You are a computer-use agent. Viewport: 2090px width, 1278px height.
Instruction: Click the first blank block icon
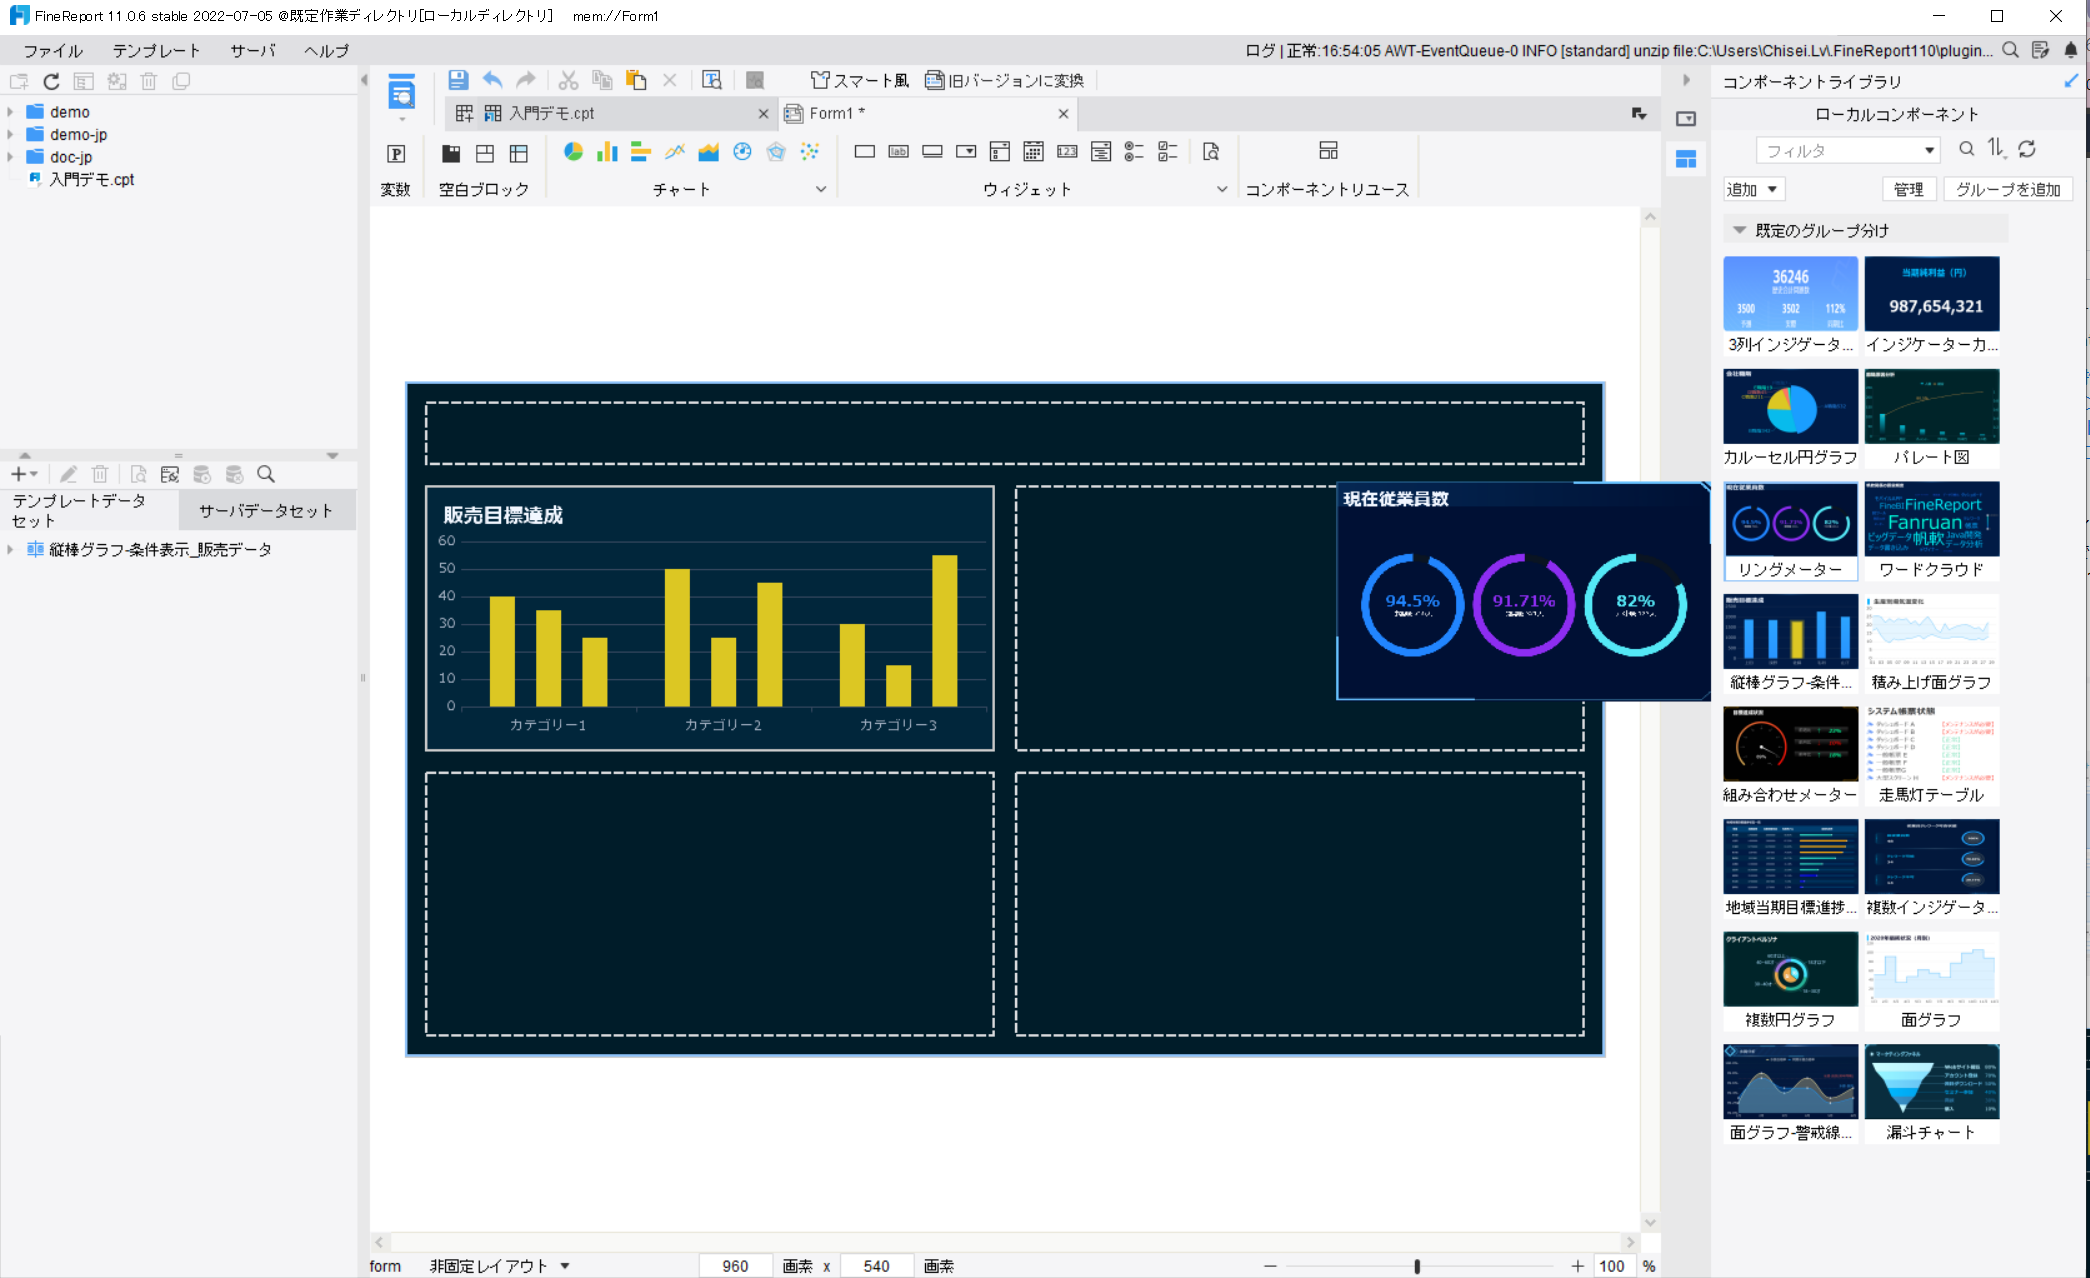pyautogui.click(x=451, y=153)
